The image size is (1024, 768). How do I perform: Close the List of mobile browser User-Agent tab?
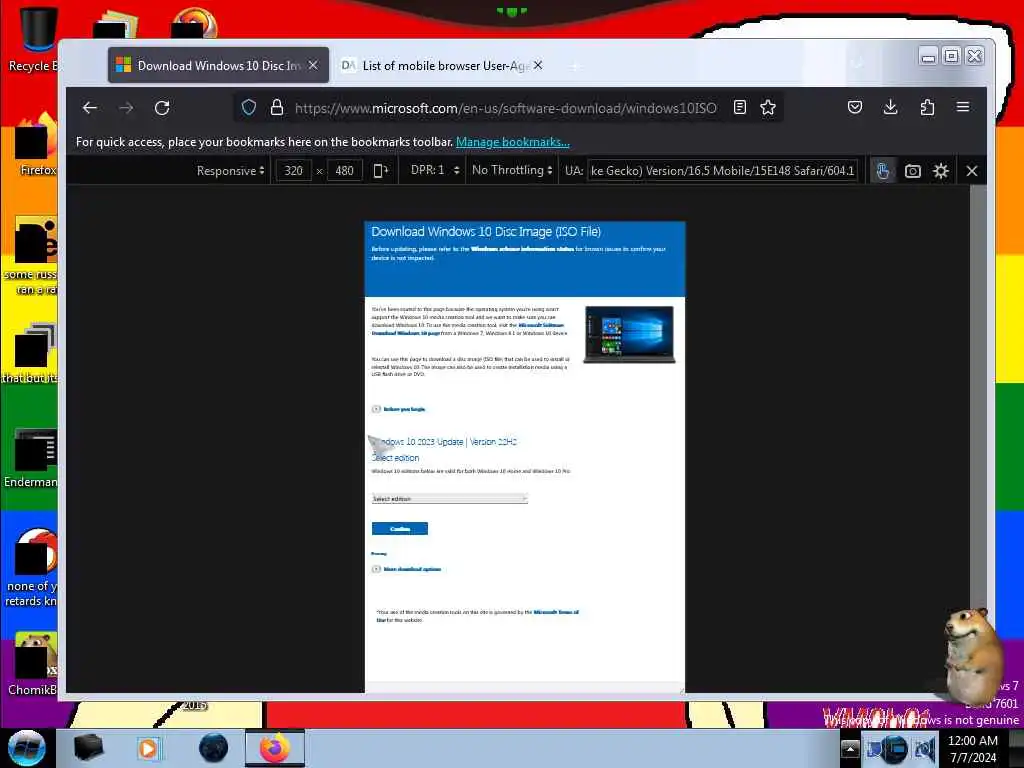click(x=537, y=65)
